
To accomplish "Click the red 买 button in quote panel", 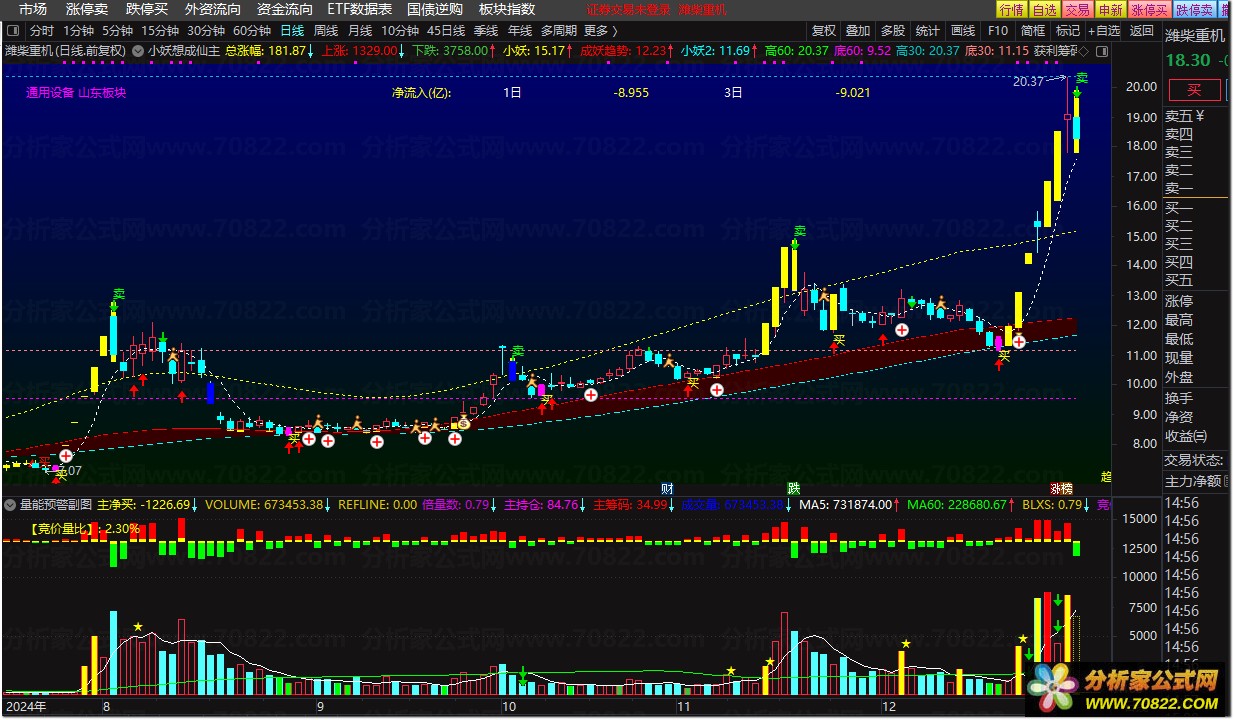I will click(1196, 90).
